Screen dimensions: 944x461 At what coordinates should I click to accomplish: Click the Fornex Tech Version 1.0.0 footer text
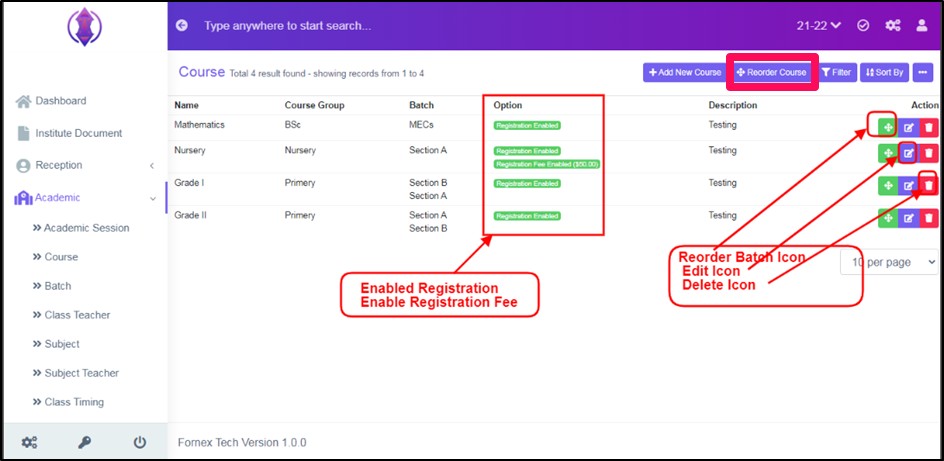point(242,442)
